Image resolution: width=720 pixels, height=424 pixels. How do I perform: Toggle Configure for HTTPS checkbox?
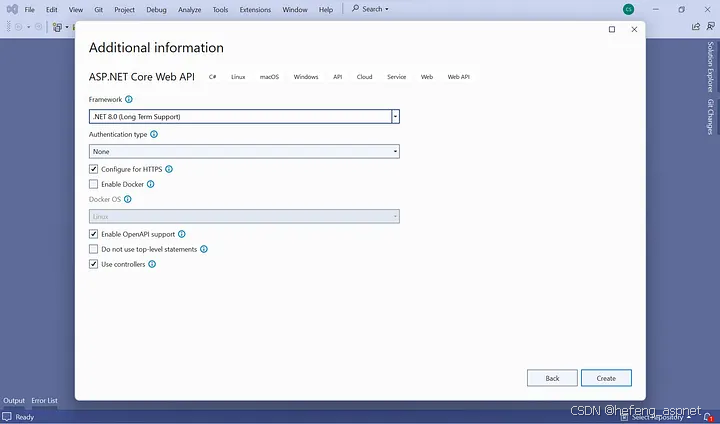[x=94, y=169]
